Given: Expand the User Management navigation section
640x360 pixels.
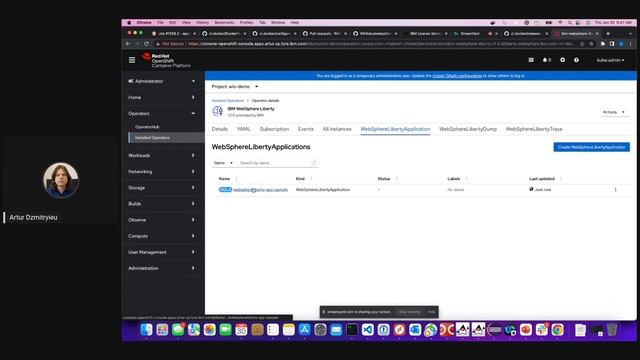Looking at the screenshot, I should [162, 252].
